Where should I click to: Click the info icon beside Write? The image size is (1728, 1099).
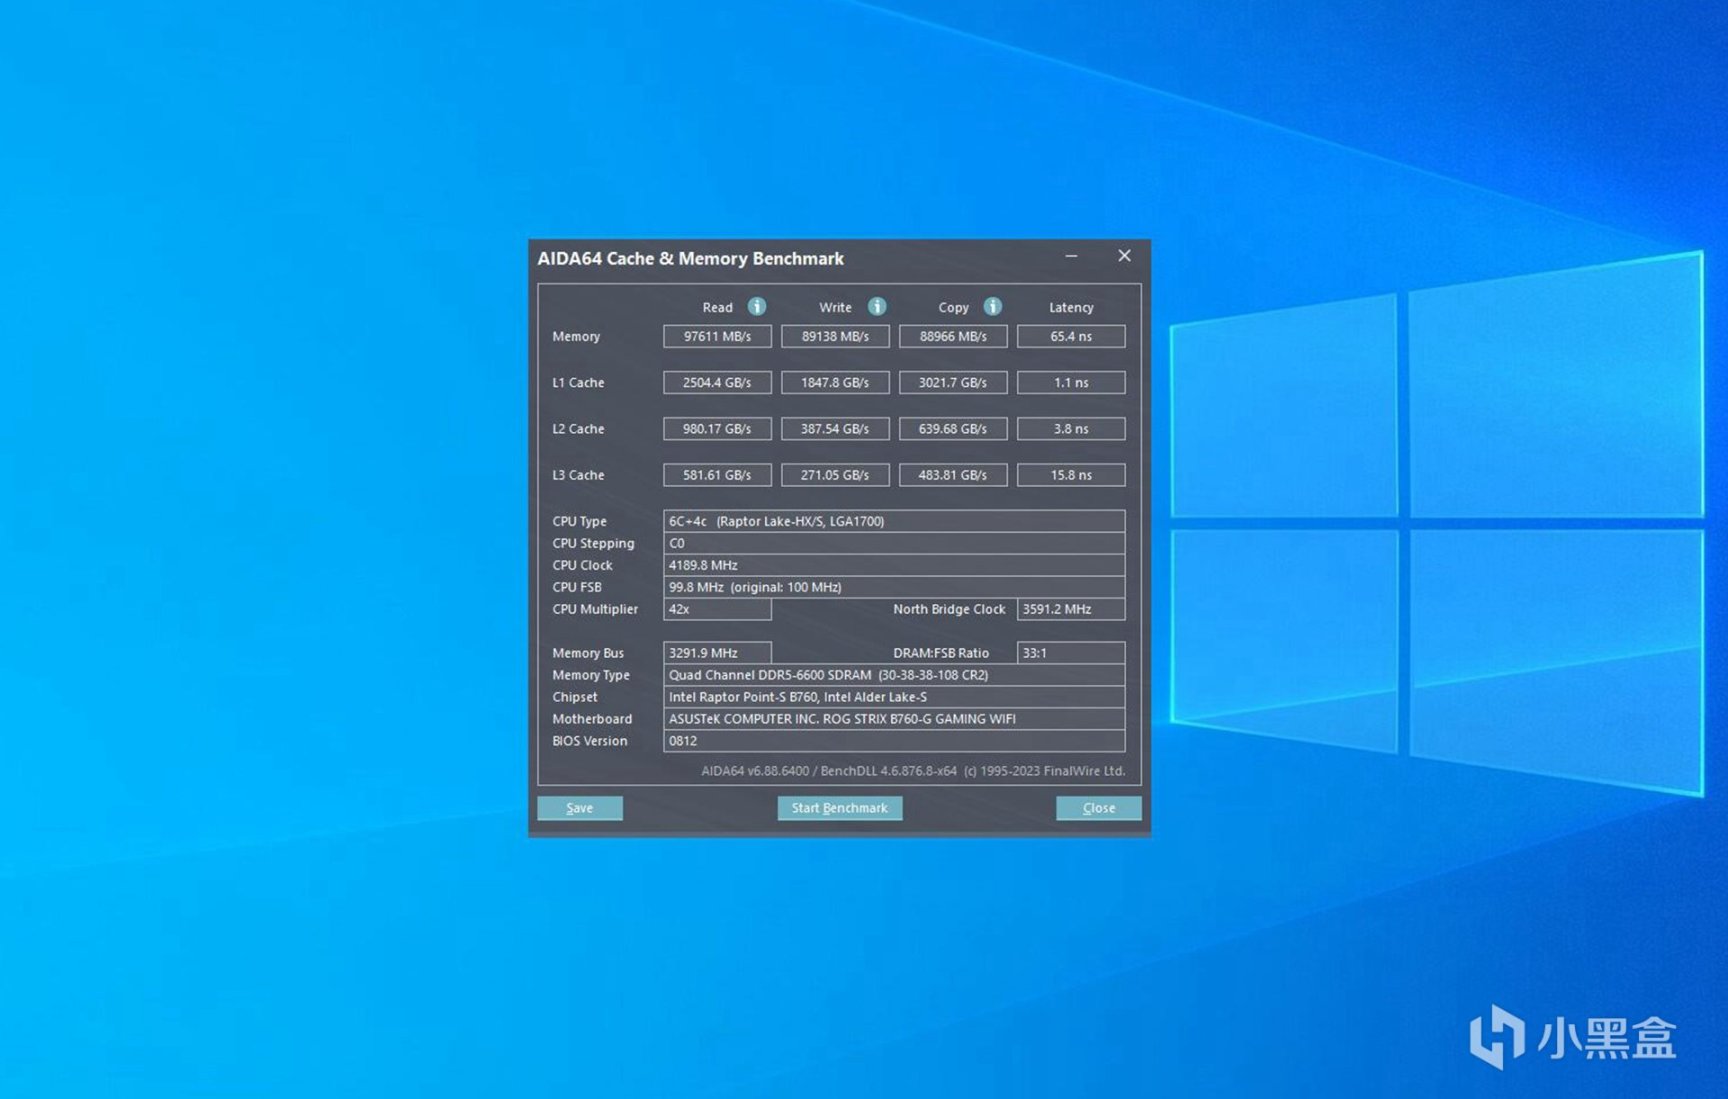coord(876,307)
